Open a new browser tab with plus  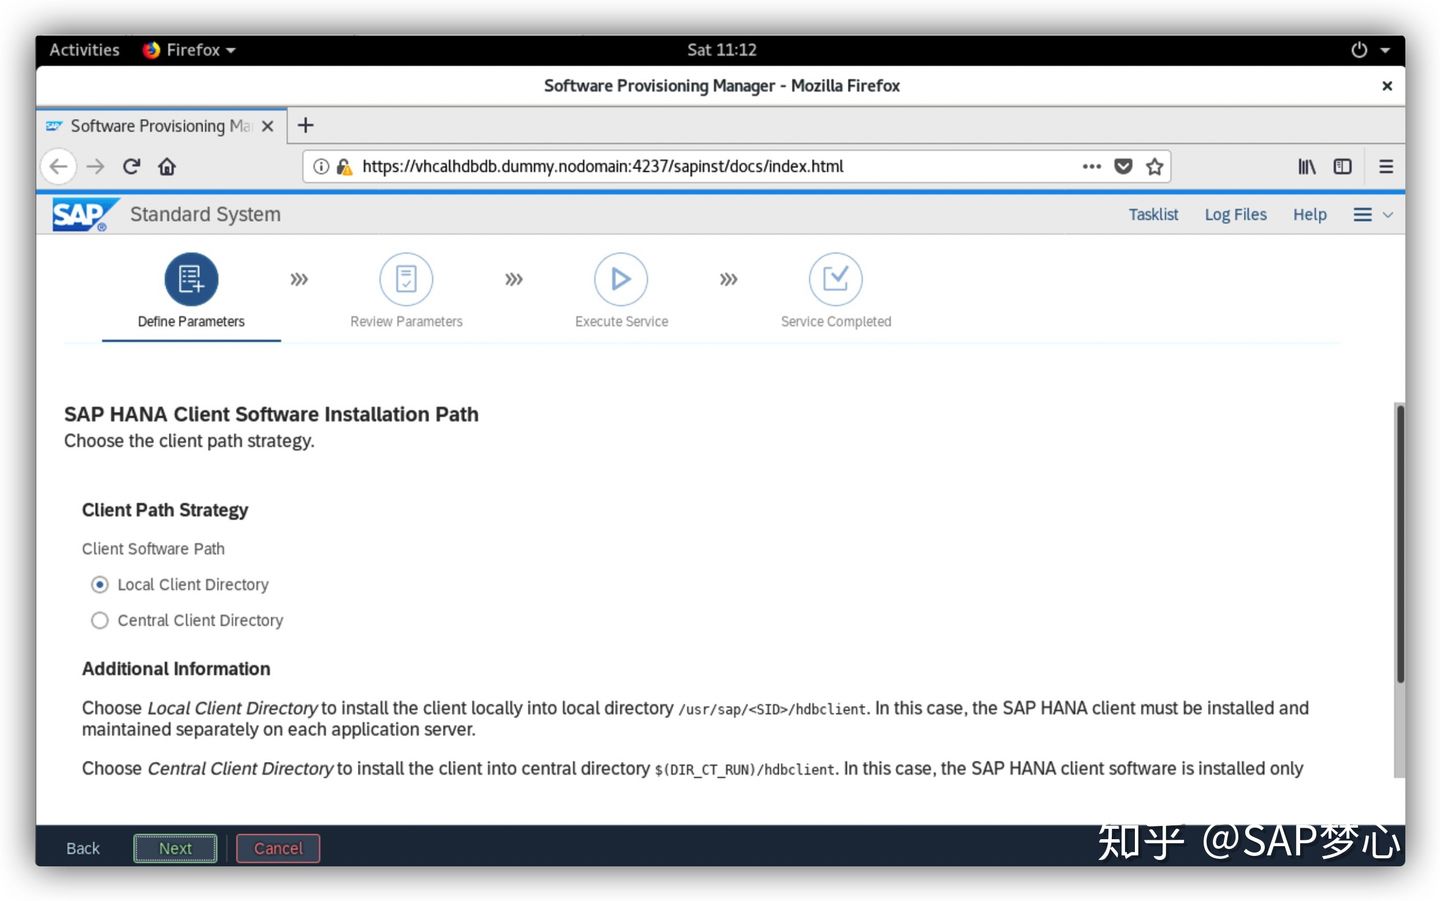(306, 125)
